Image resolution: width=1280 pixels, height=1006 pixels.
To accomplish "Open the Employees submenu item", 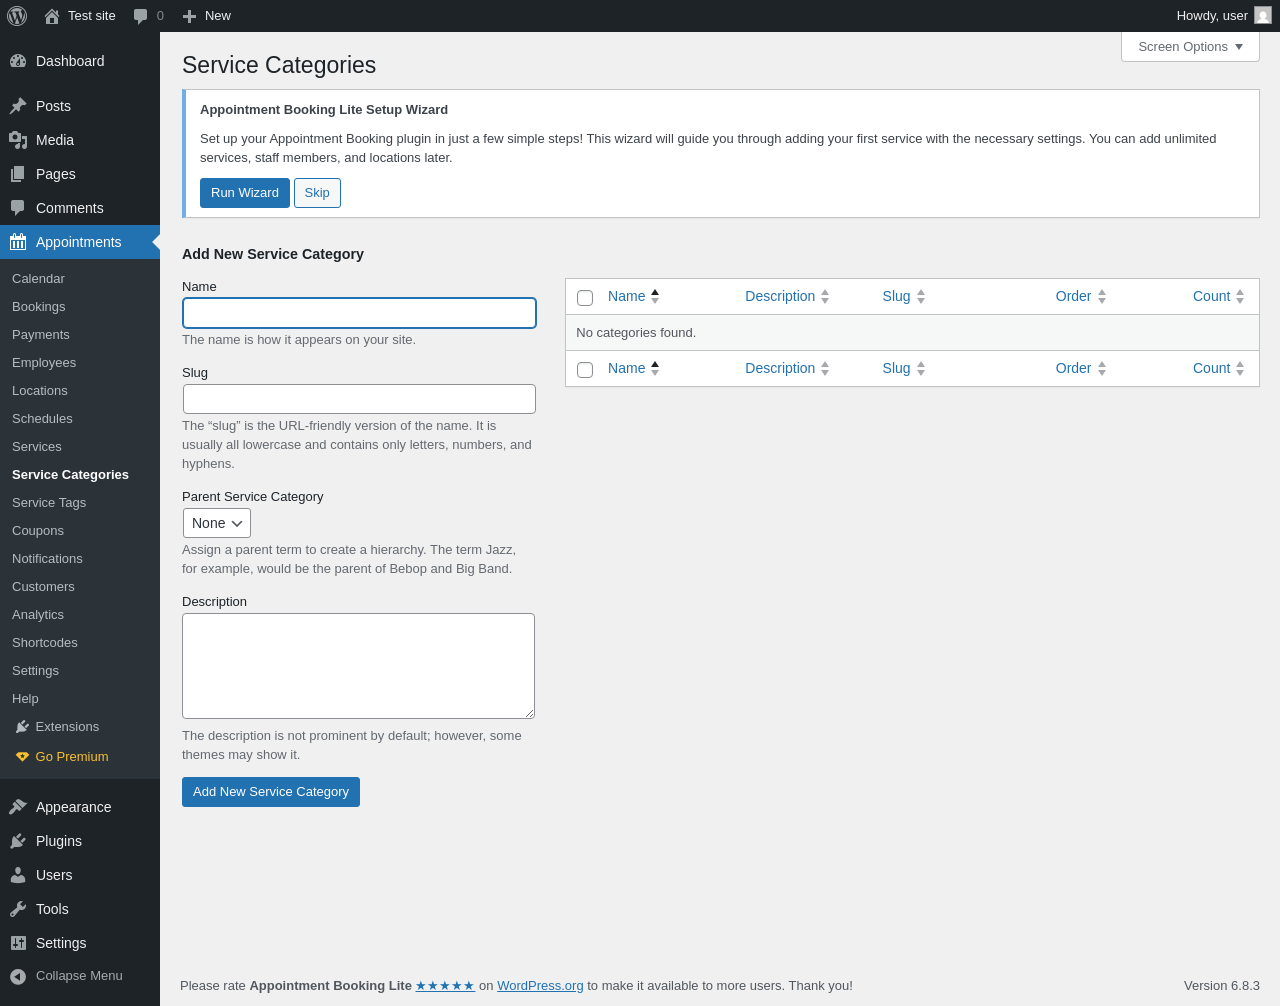I will tap(44, 363).
